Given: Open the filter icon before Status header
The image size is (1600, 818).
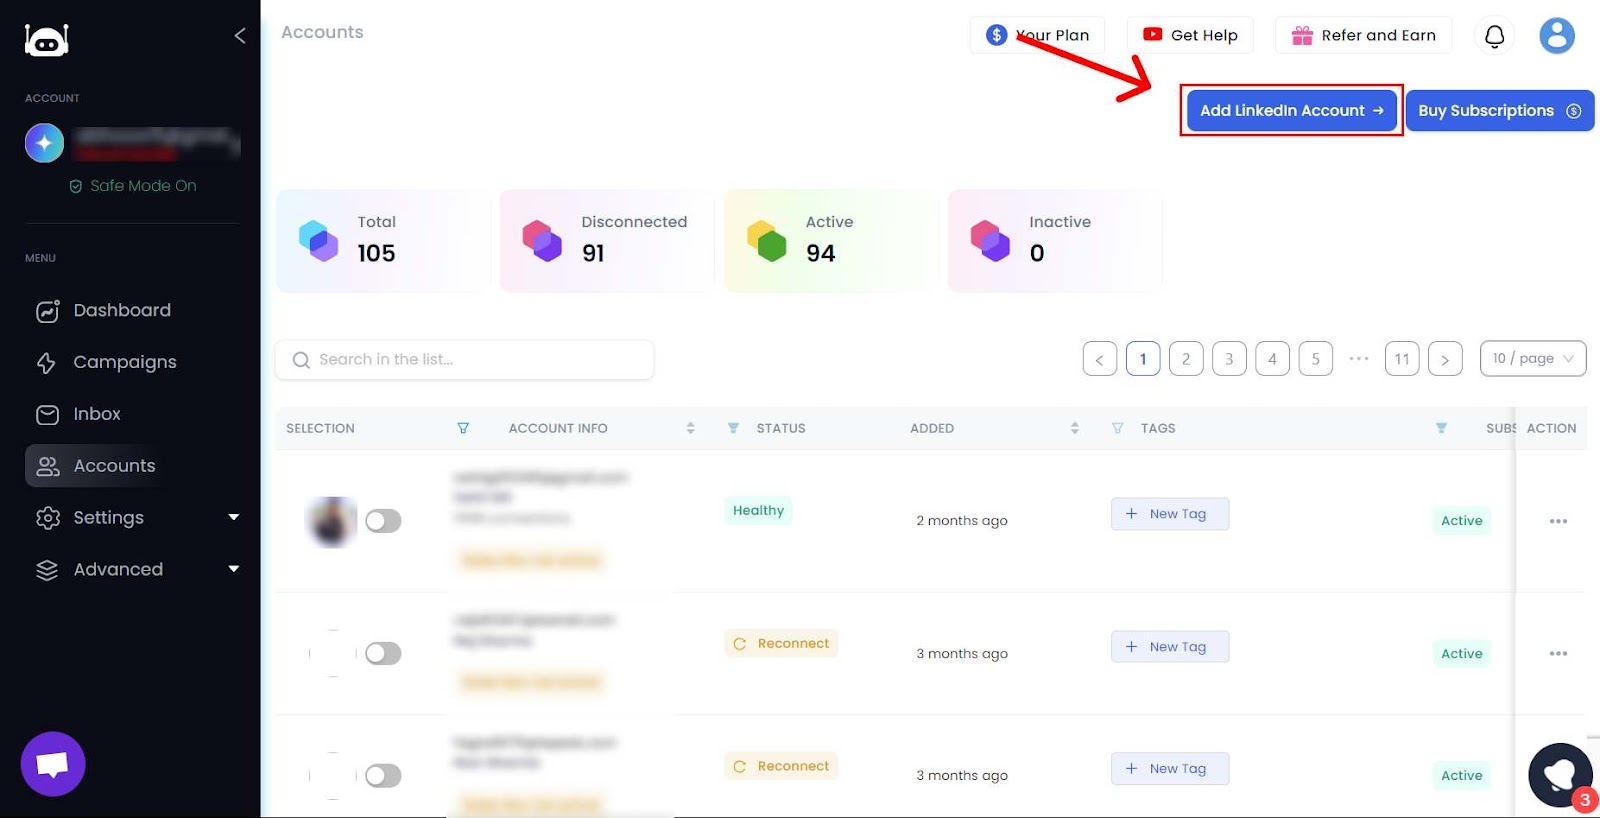Looking at the screenshot, I should [x=733, y=428].
